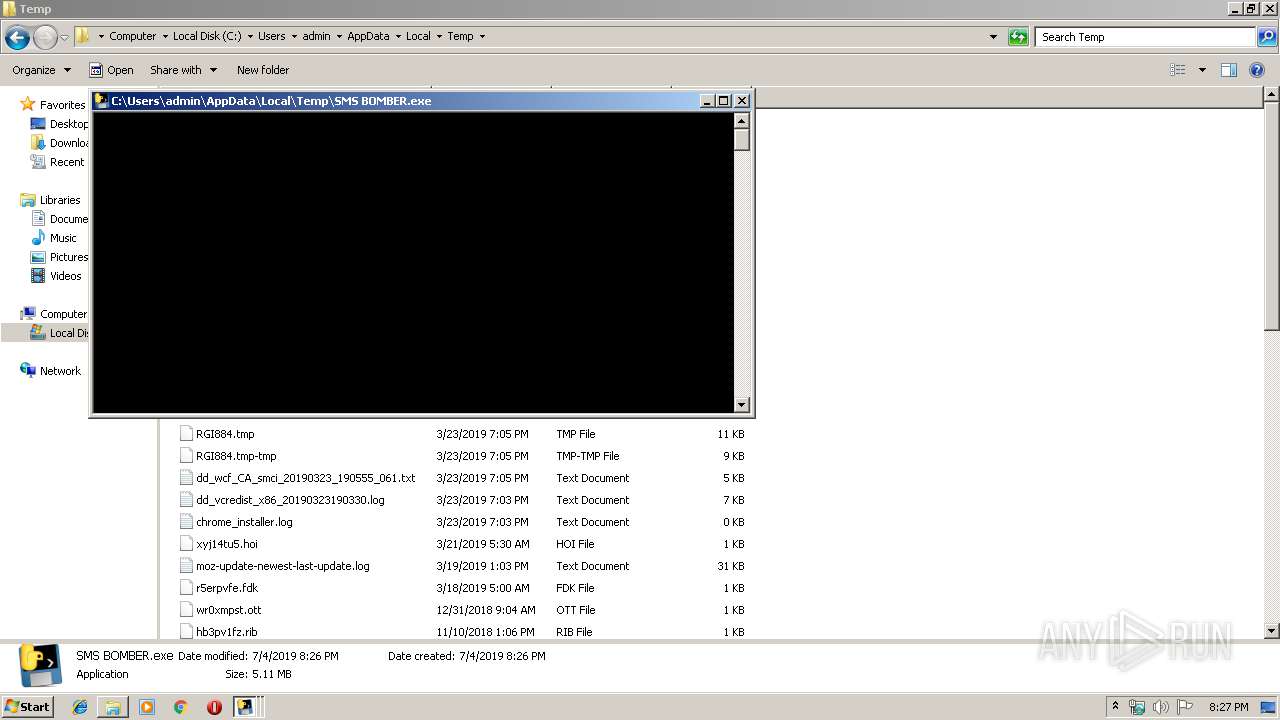This screenshot has height=720, width=1280.
Task: Select file RGI884.tmp-tmp
Action: [236, 456]
